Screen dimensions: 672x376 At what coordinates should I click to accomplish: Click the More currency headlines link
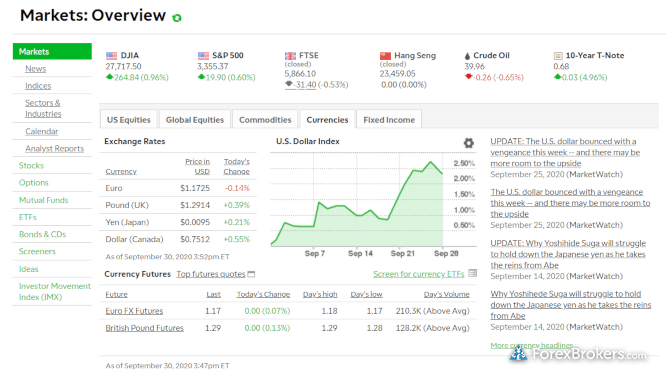(x=534, y=345)
